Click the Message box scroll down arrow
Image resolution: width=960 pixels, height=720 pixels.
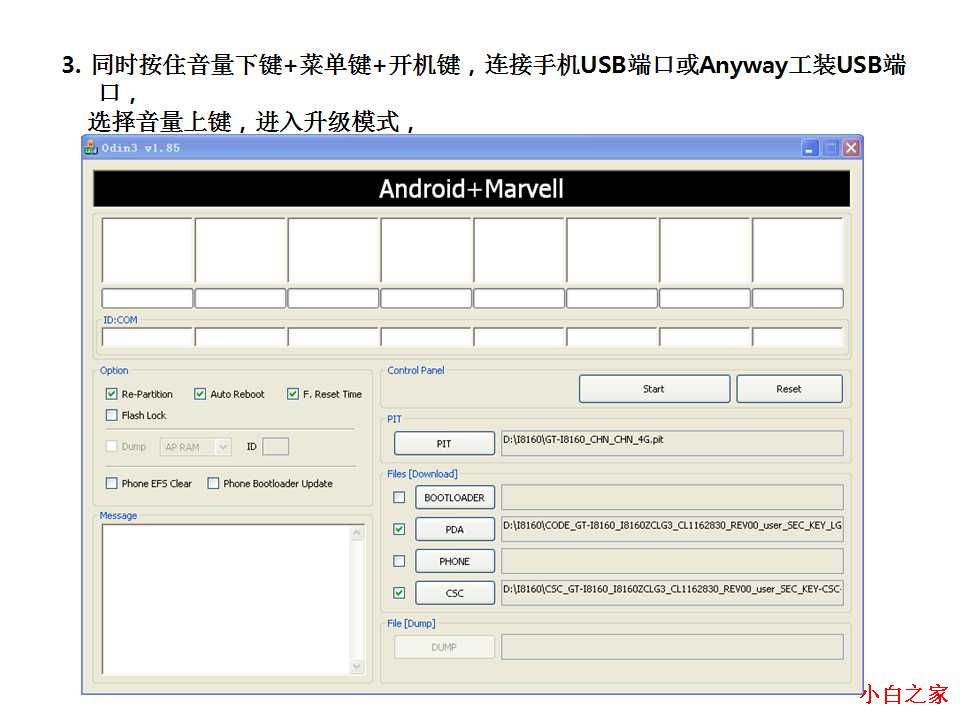358,667
